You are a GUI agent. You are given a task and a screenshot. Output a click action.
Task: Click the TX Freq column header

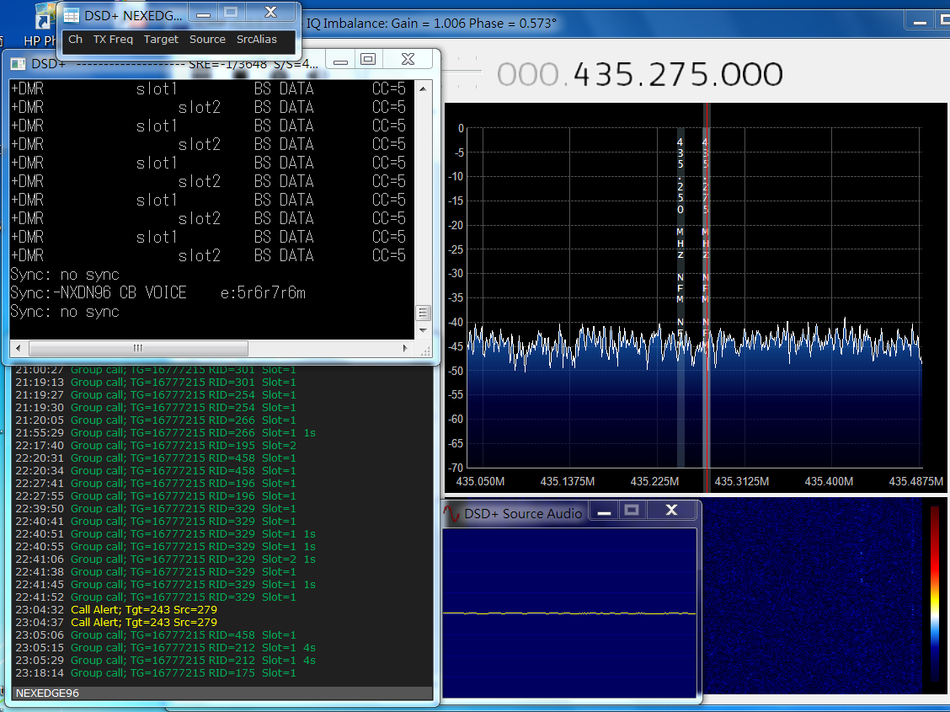click(x=113, y=39)
